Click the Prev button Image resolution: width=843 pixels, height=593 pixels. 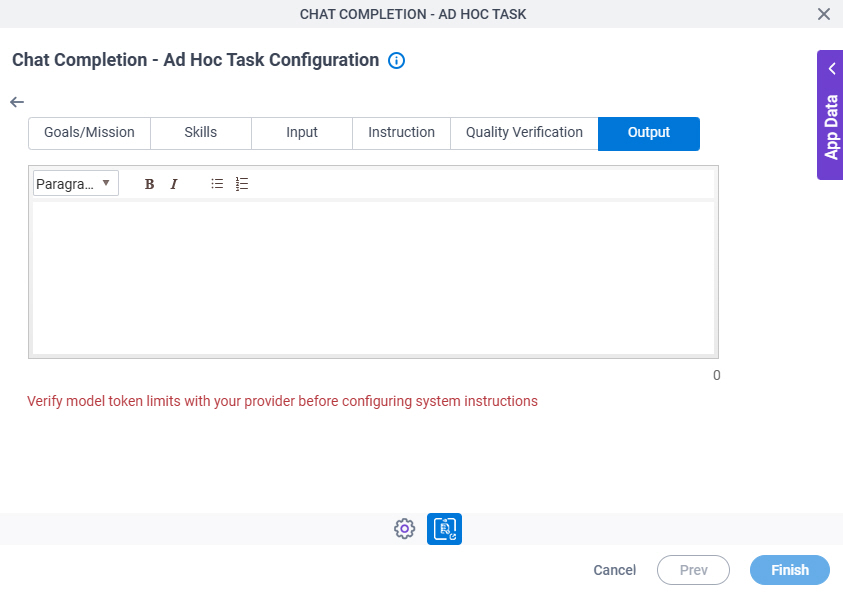point(693,570)
